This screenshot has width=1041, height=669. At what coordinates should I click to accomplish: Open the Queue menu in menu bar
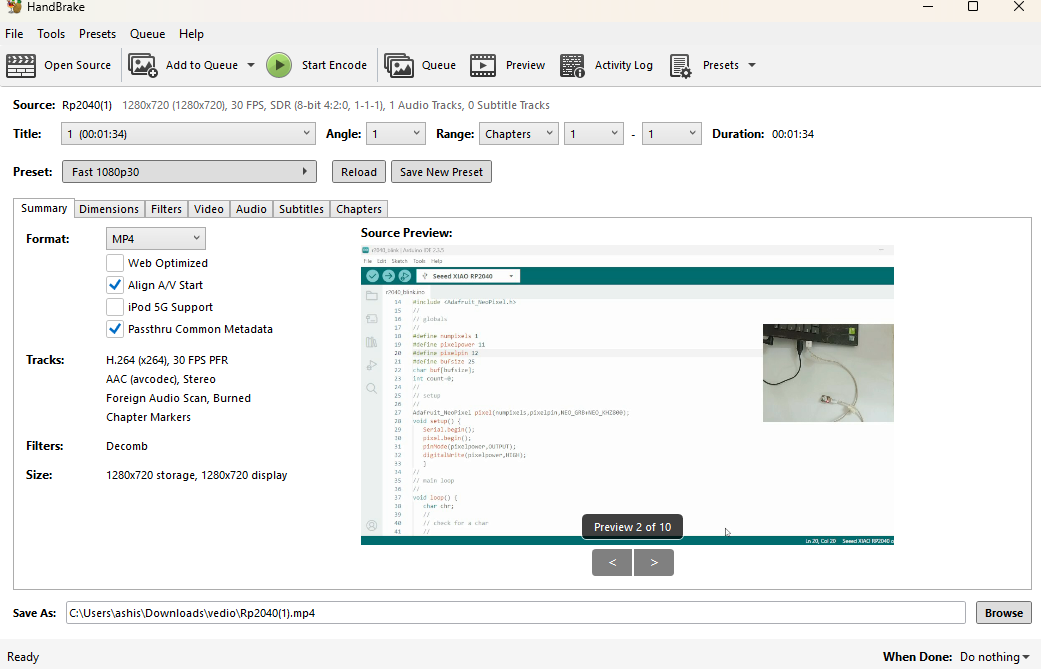click(x=147, y=34)
